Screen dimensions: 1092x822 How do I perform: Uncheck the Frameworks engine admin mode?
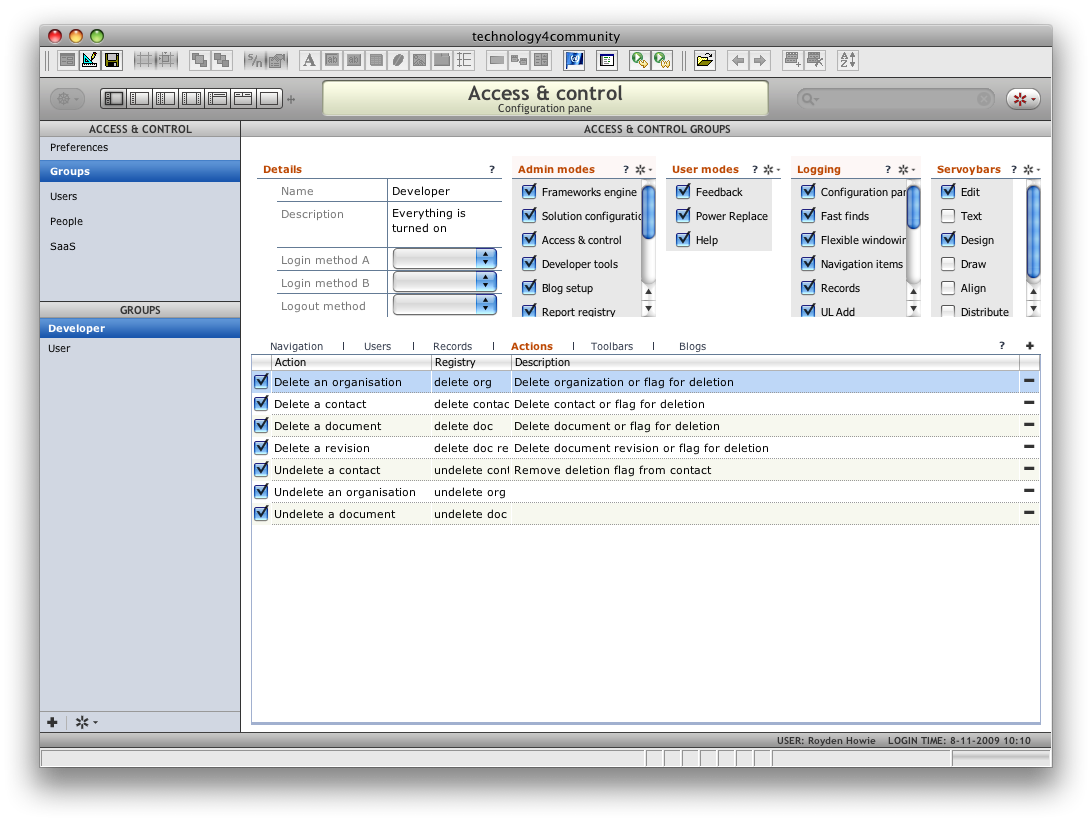tap(530, 191)
